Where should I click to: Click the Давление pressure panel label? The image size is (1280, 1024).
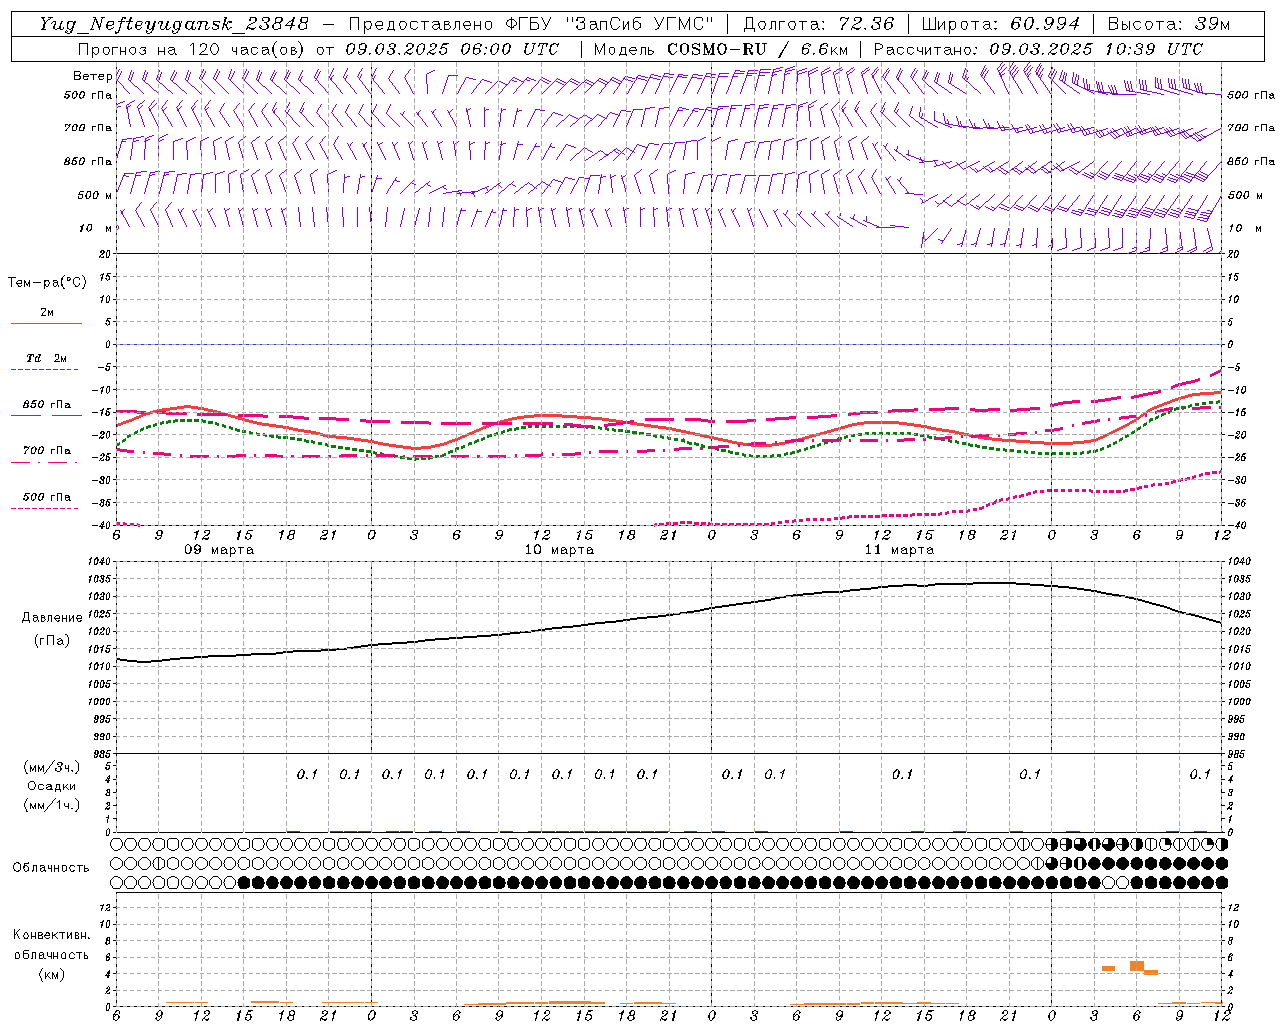tap(52, 618)
